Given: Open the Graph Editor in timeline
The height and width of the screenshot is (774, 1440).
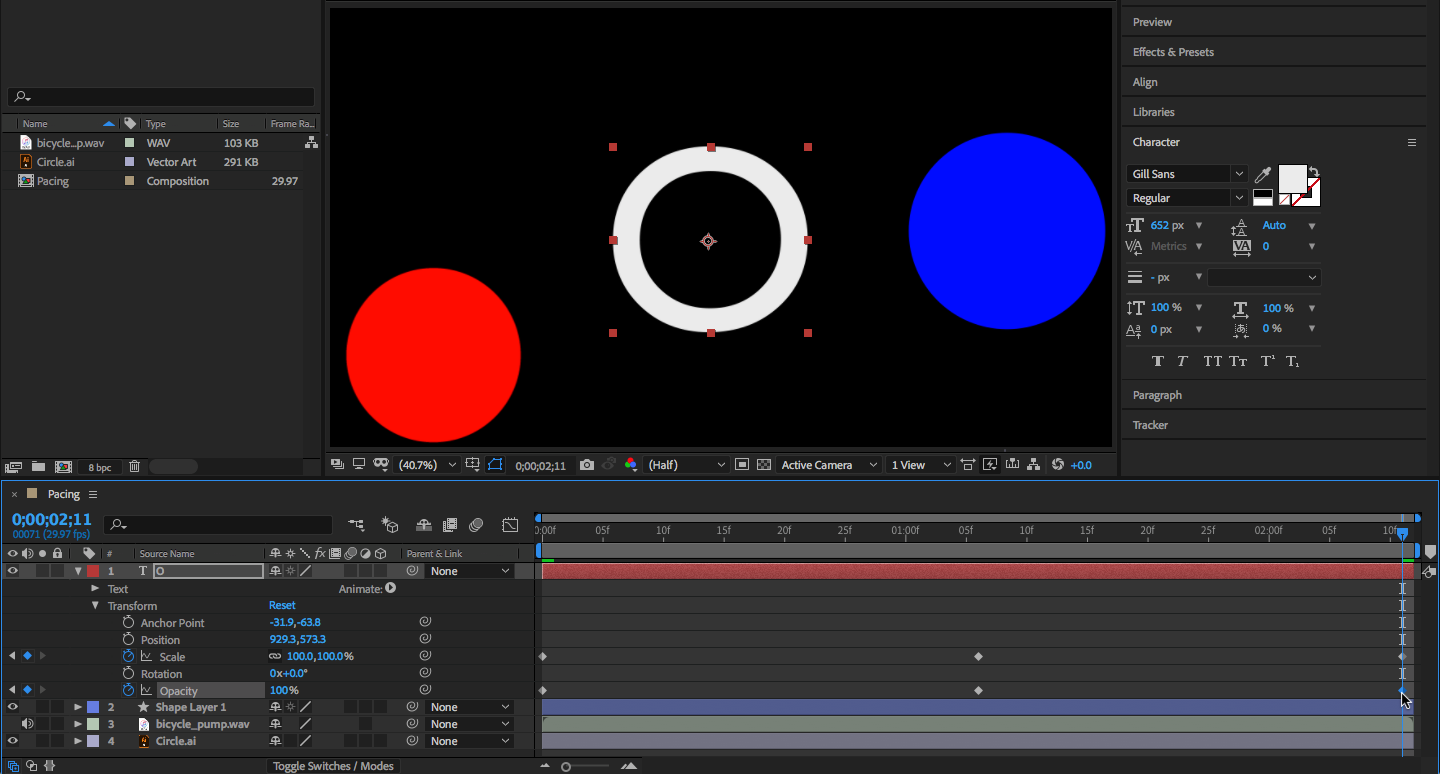Looking at the screenshot, I should click(x=510, y=525).
